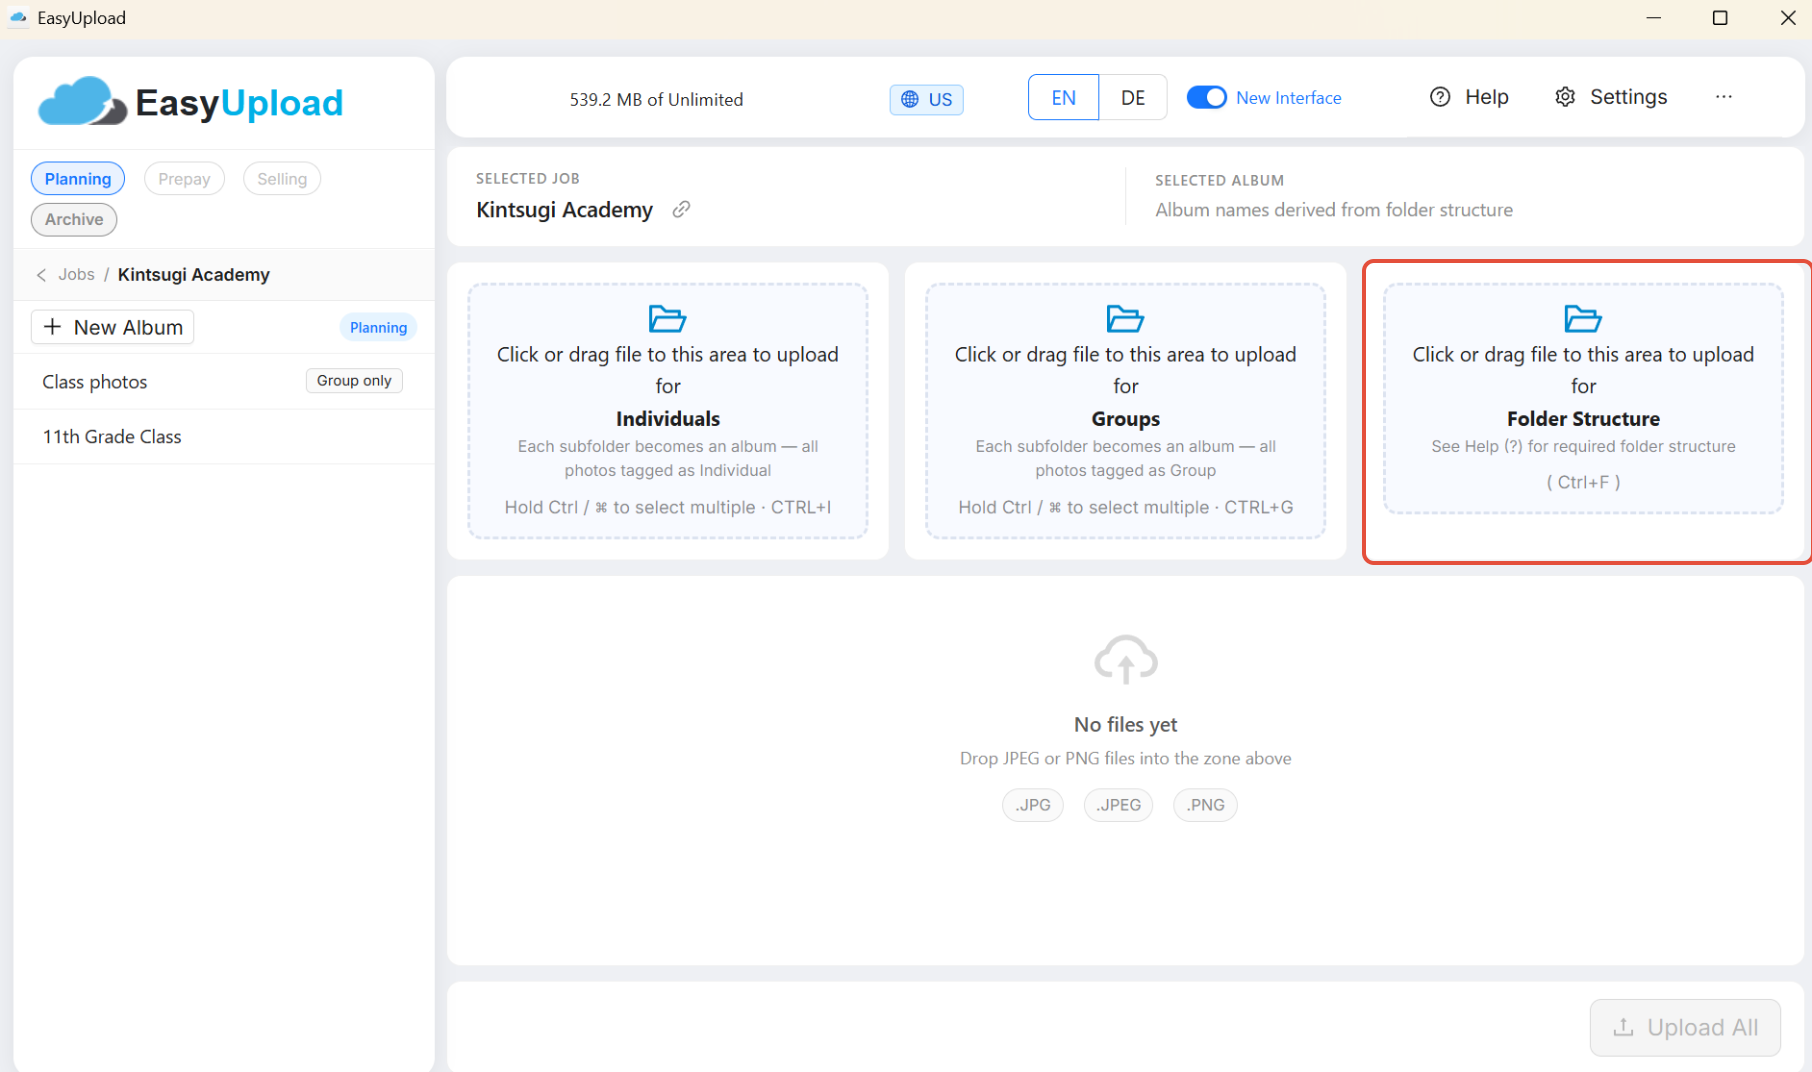Create a New Album
Screen dimensions: 1812x1072
click(113, 327)
